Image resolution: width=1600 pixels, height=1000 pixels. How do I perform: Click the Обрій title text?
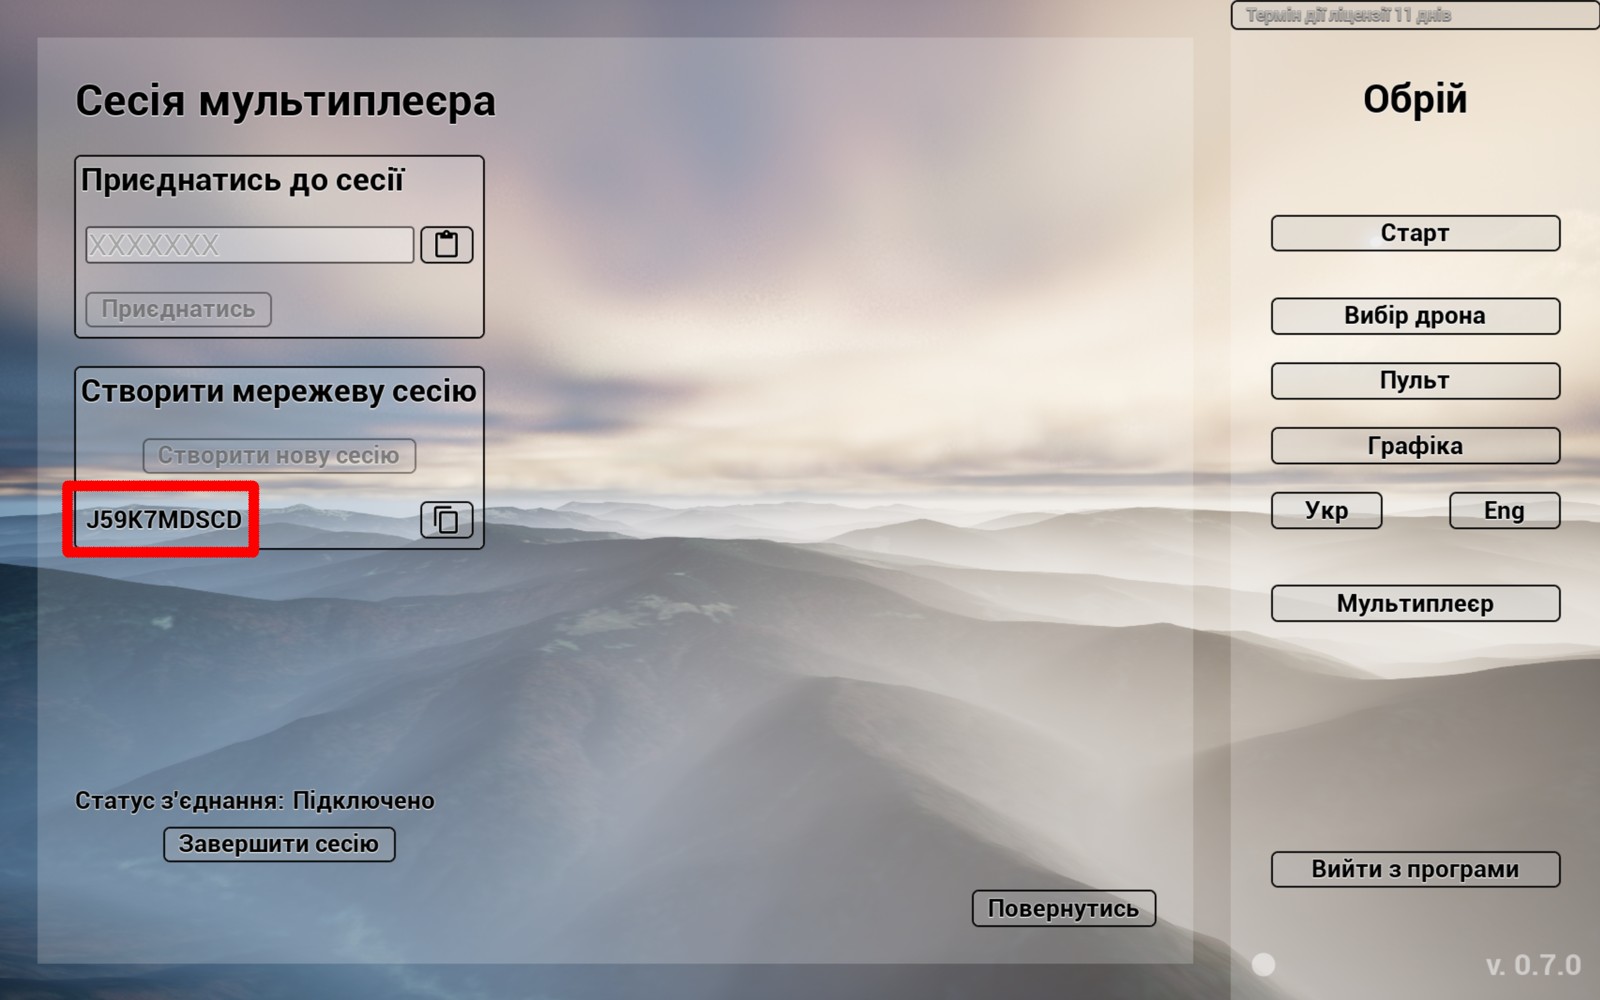click(x=1415, y=99)
